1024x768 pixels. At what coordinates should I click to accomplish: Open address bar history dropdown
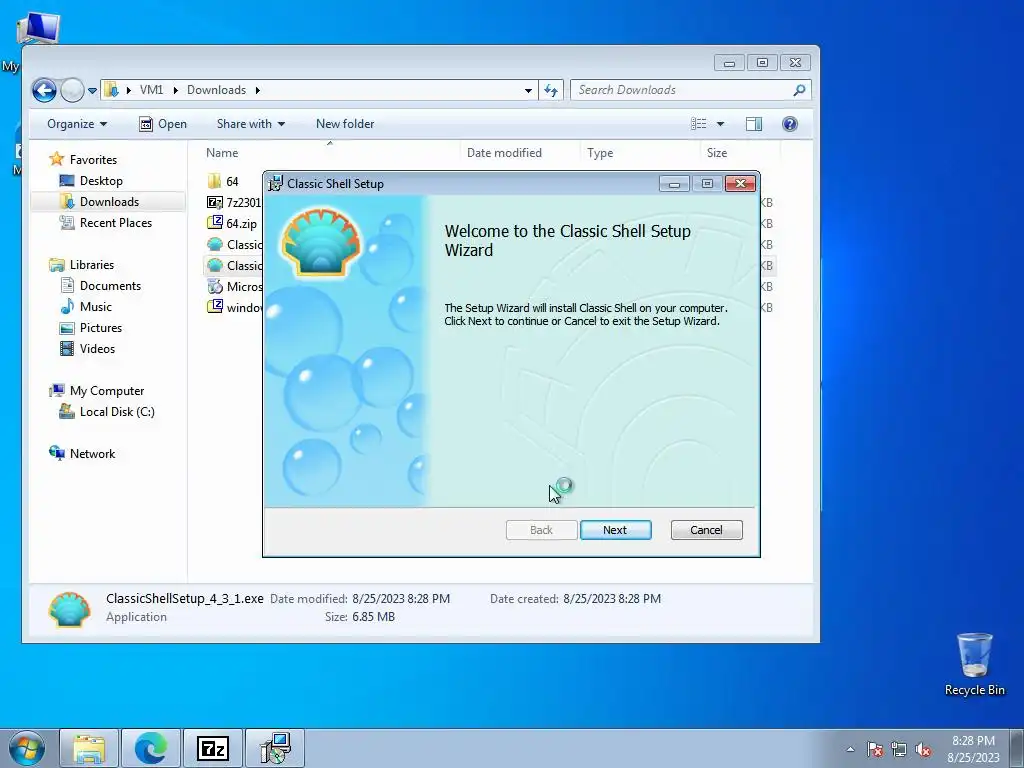[x=528, y=90]
